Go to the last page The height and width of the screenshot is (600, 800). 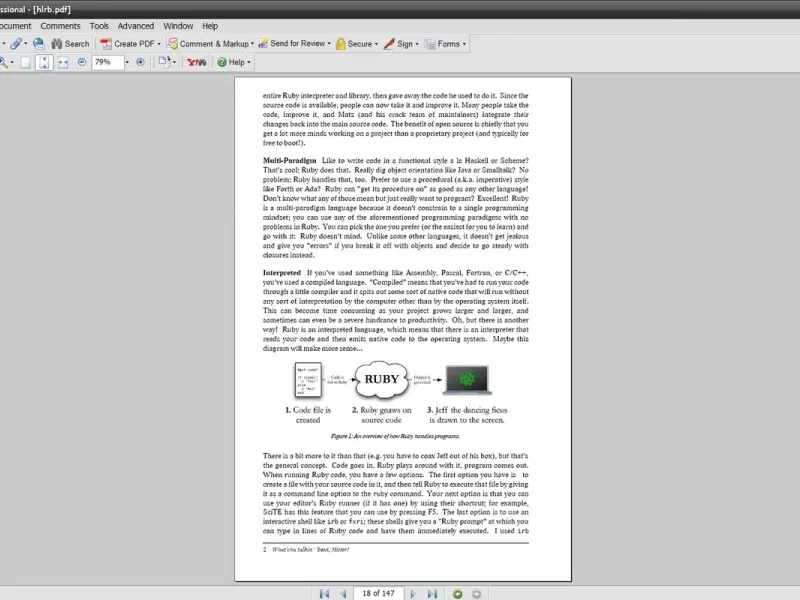tap(432, 594)
